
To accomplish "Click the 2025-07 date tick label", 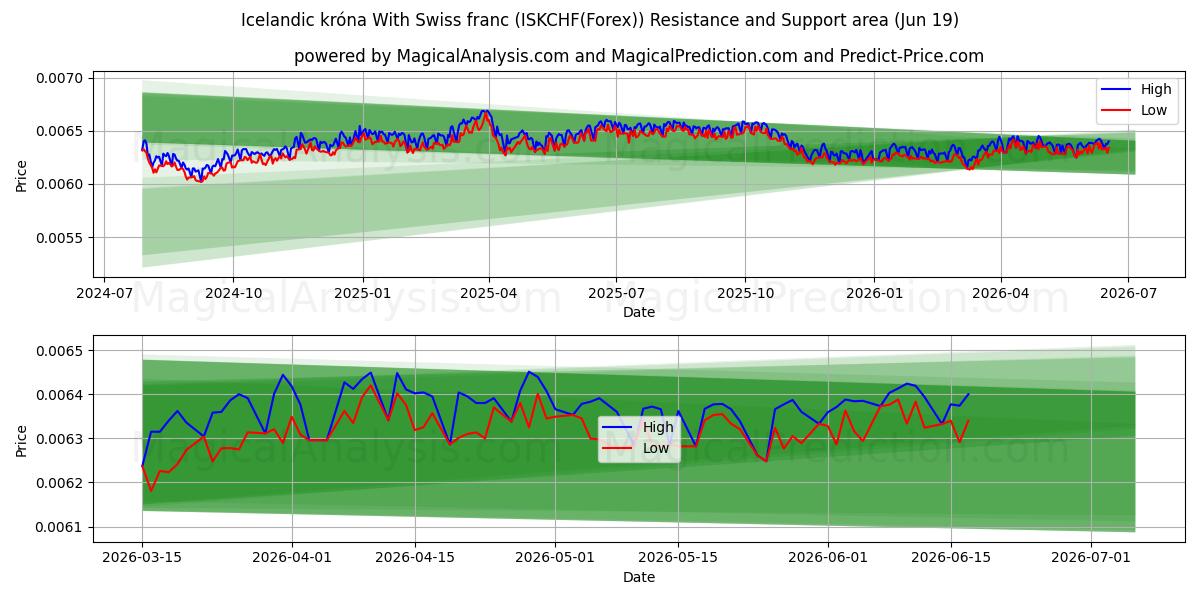I will [615, 293].
